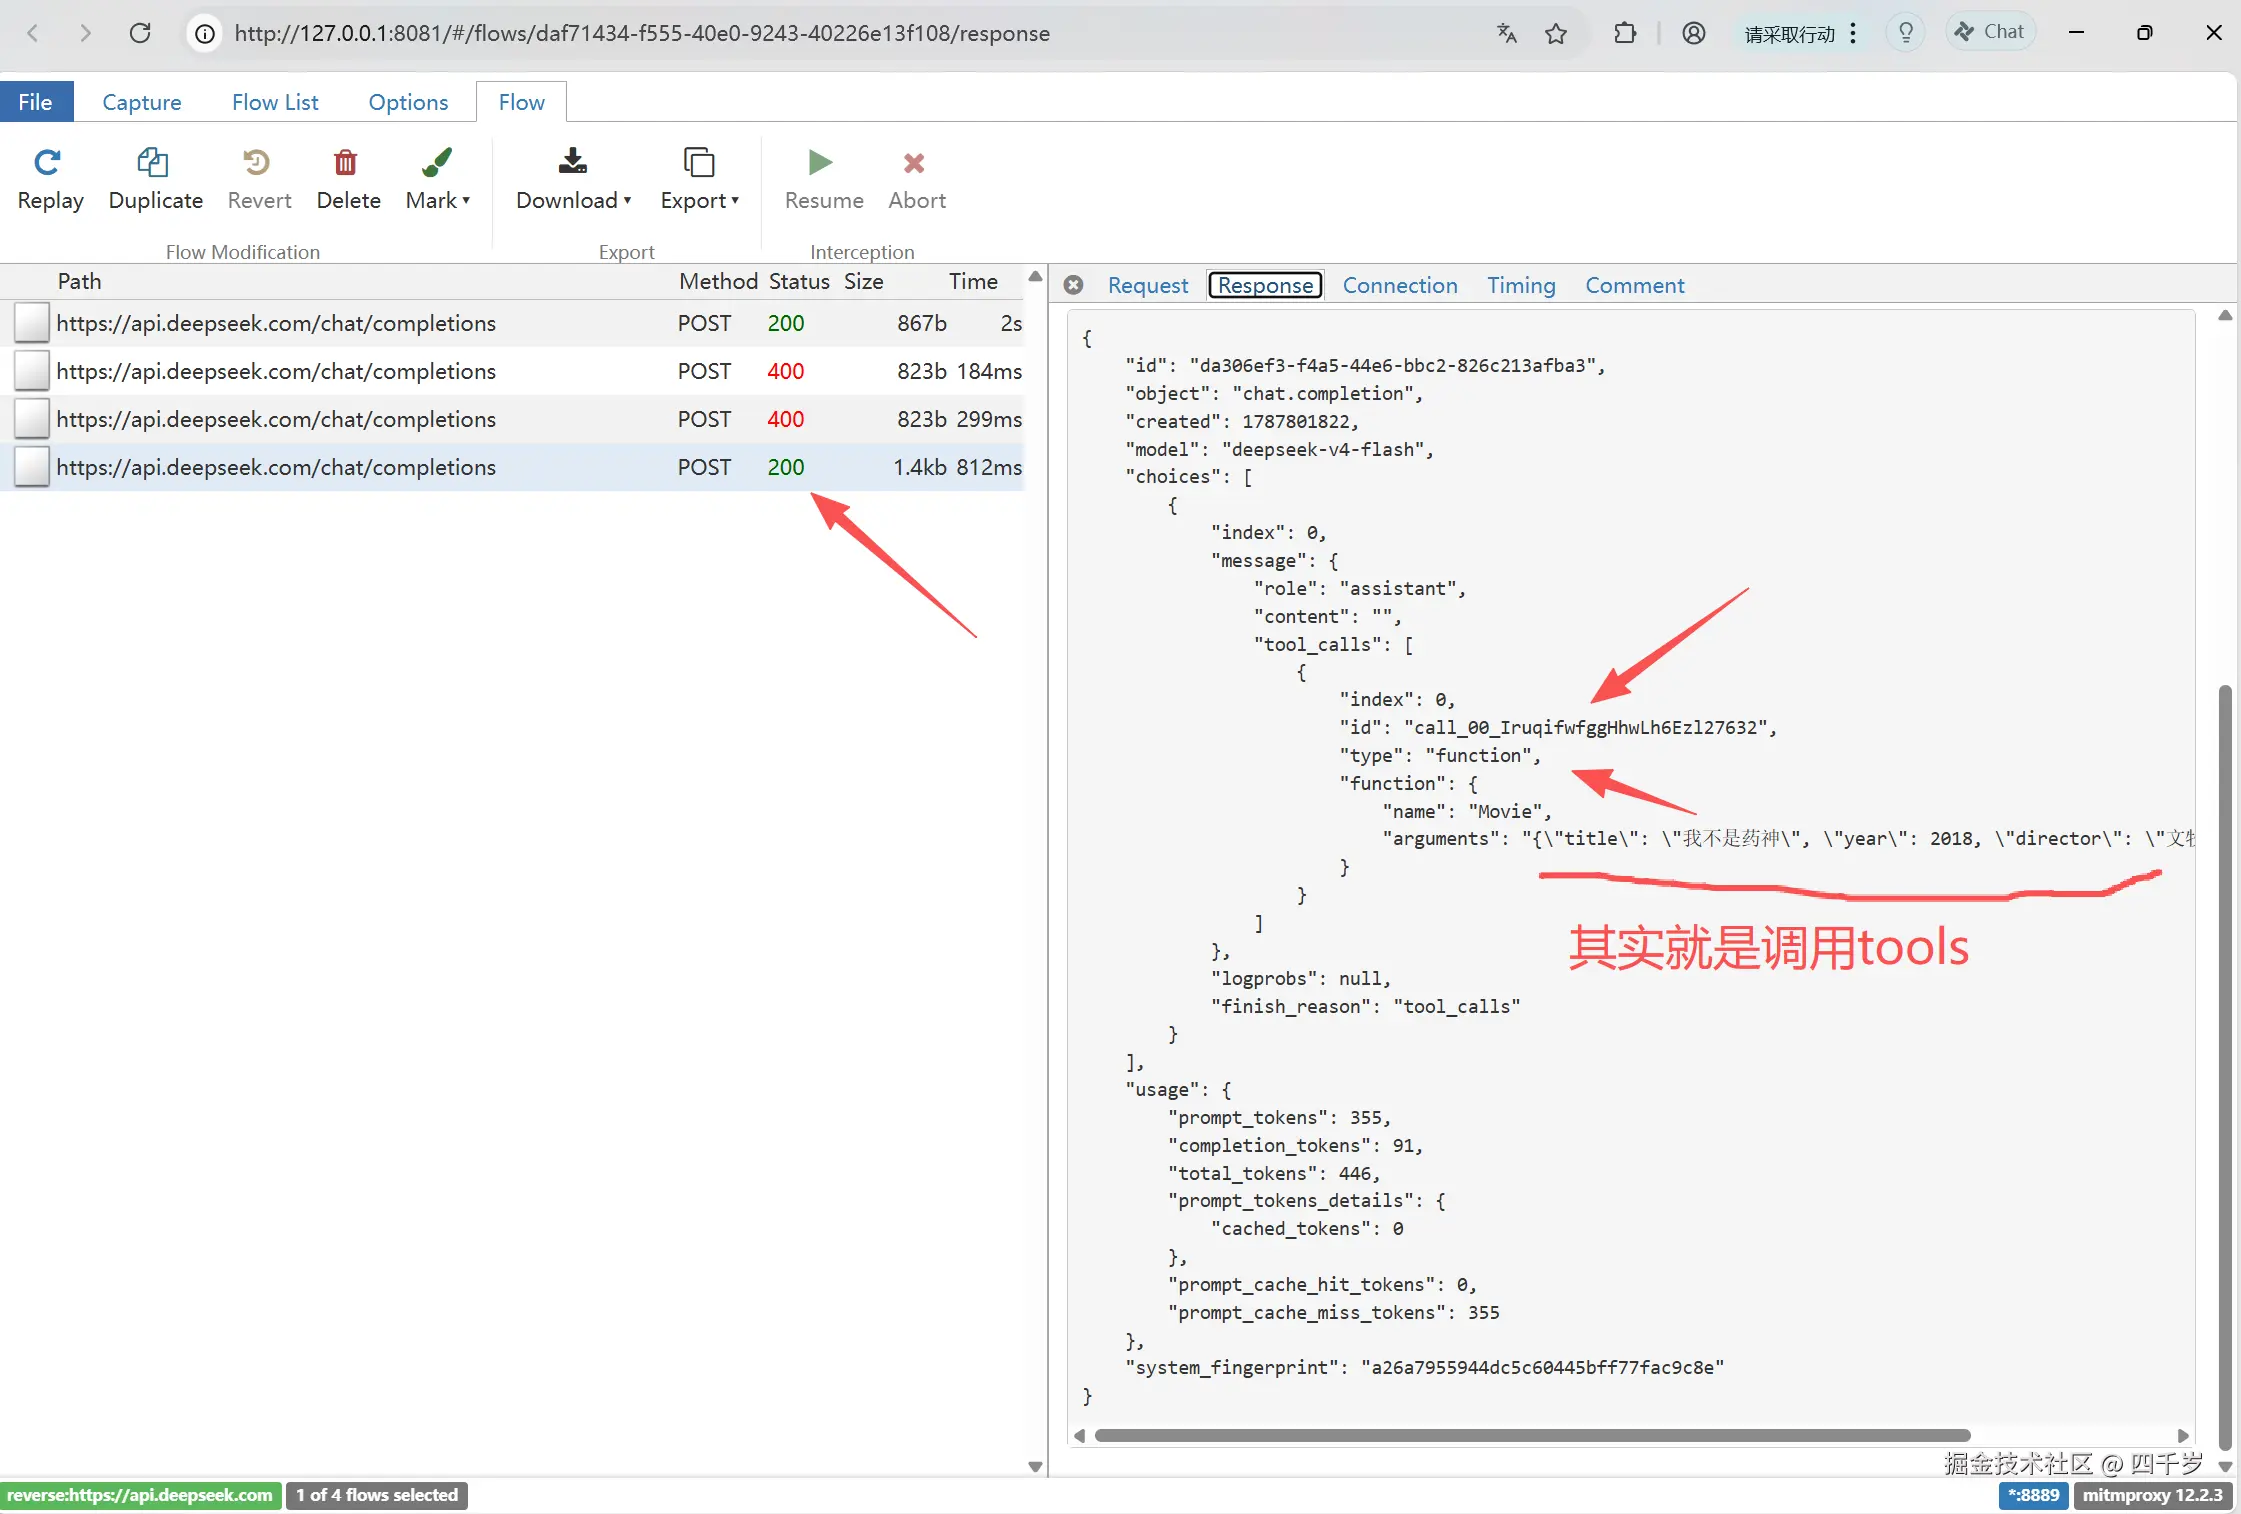Open browser extensions puzzle icon
The height and width of the screenshot is (1514, 2241).
tap(1625, 33)
